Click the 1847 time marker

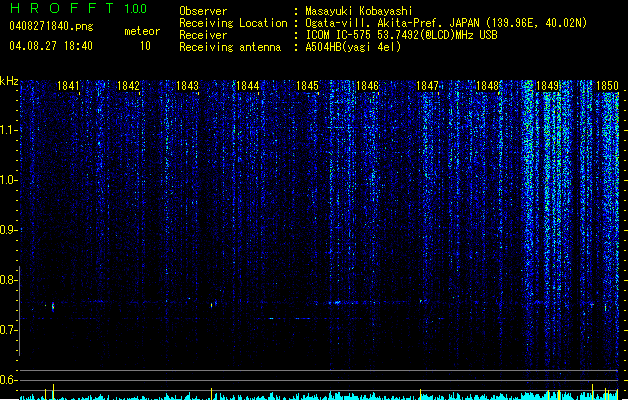[x=427, y=86]
